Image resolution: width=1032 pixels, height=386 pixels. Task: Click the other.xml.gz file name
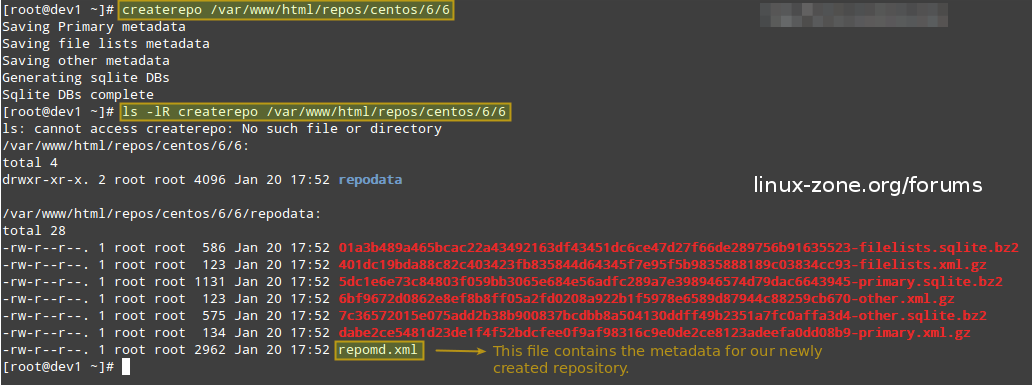(646, 299)
